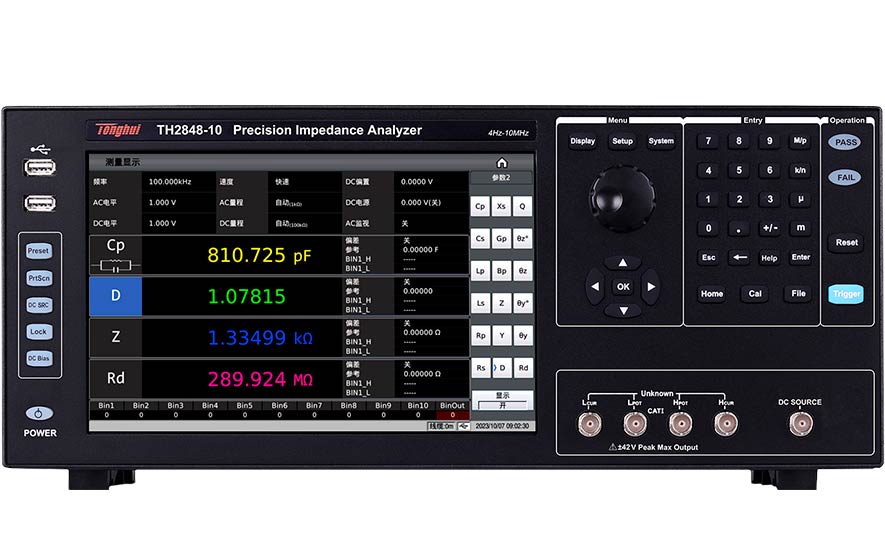Select the Y parameter button

pos(501,336)
